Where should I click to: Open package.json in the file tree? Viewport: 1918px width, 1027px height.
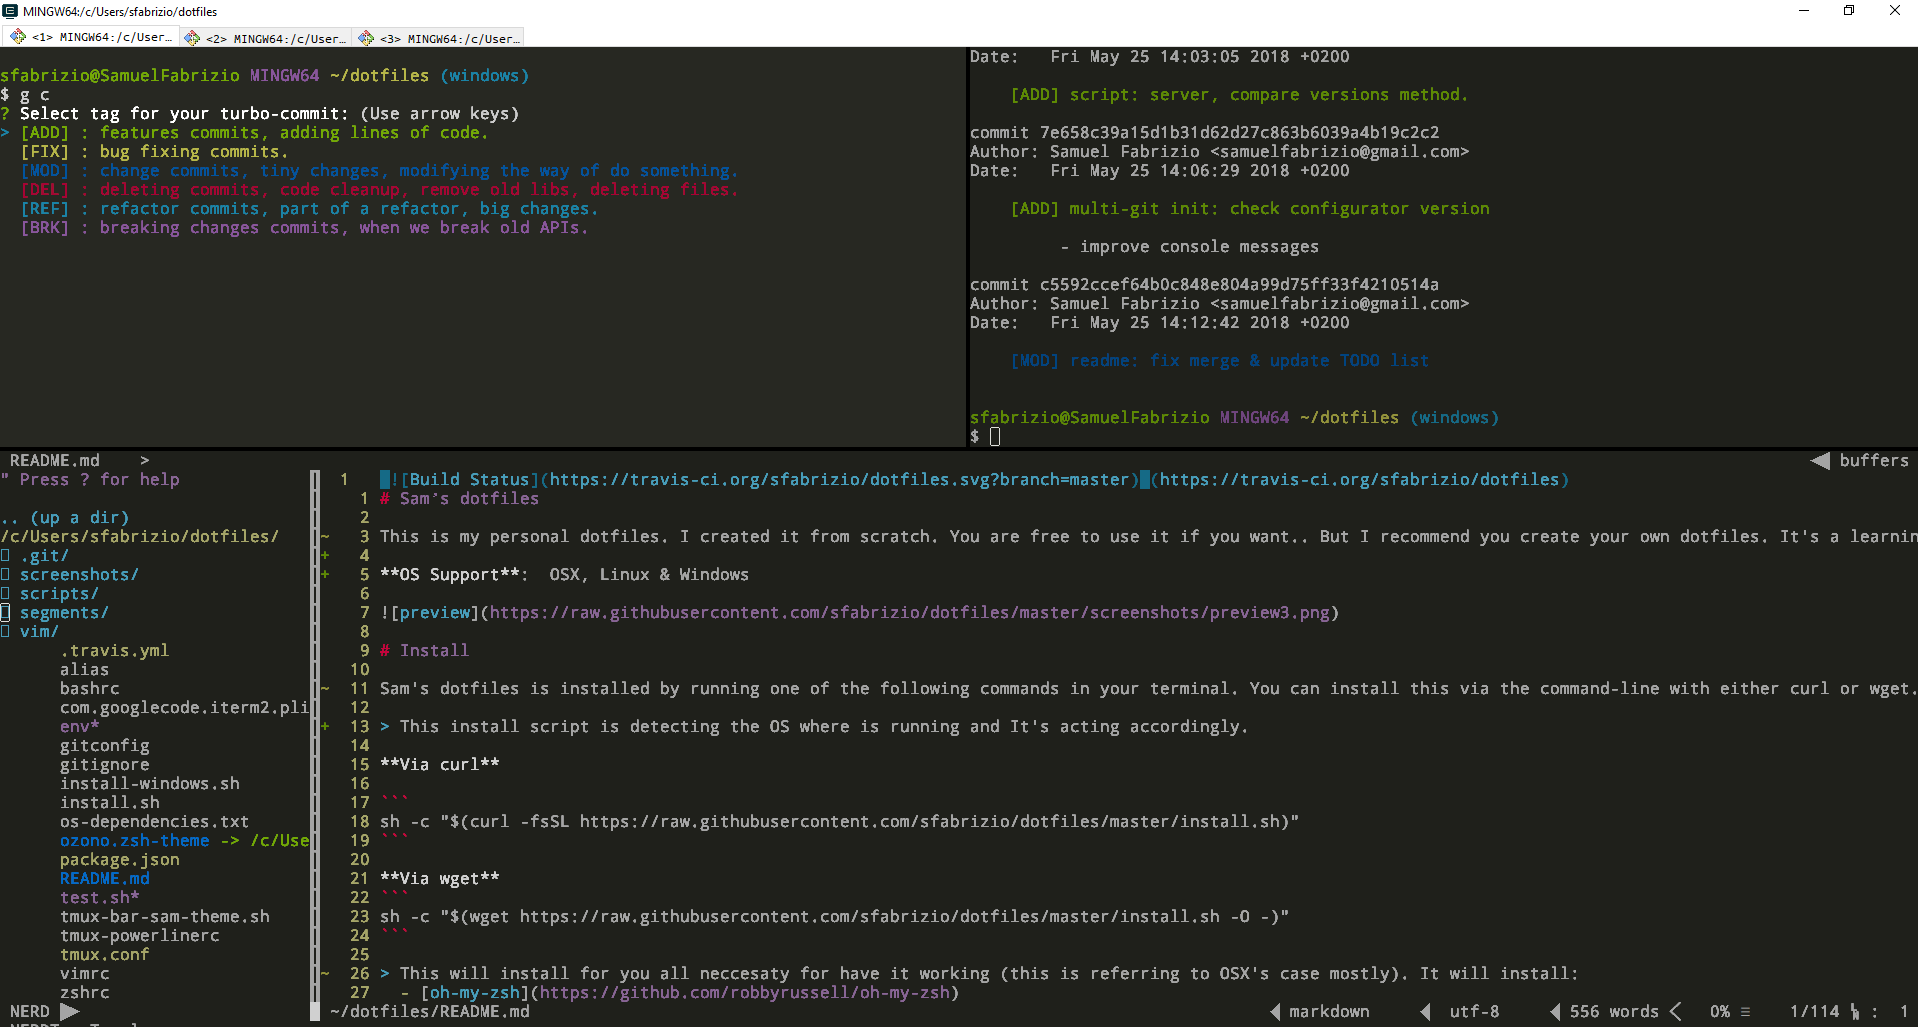[119, 860]
